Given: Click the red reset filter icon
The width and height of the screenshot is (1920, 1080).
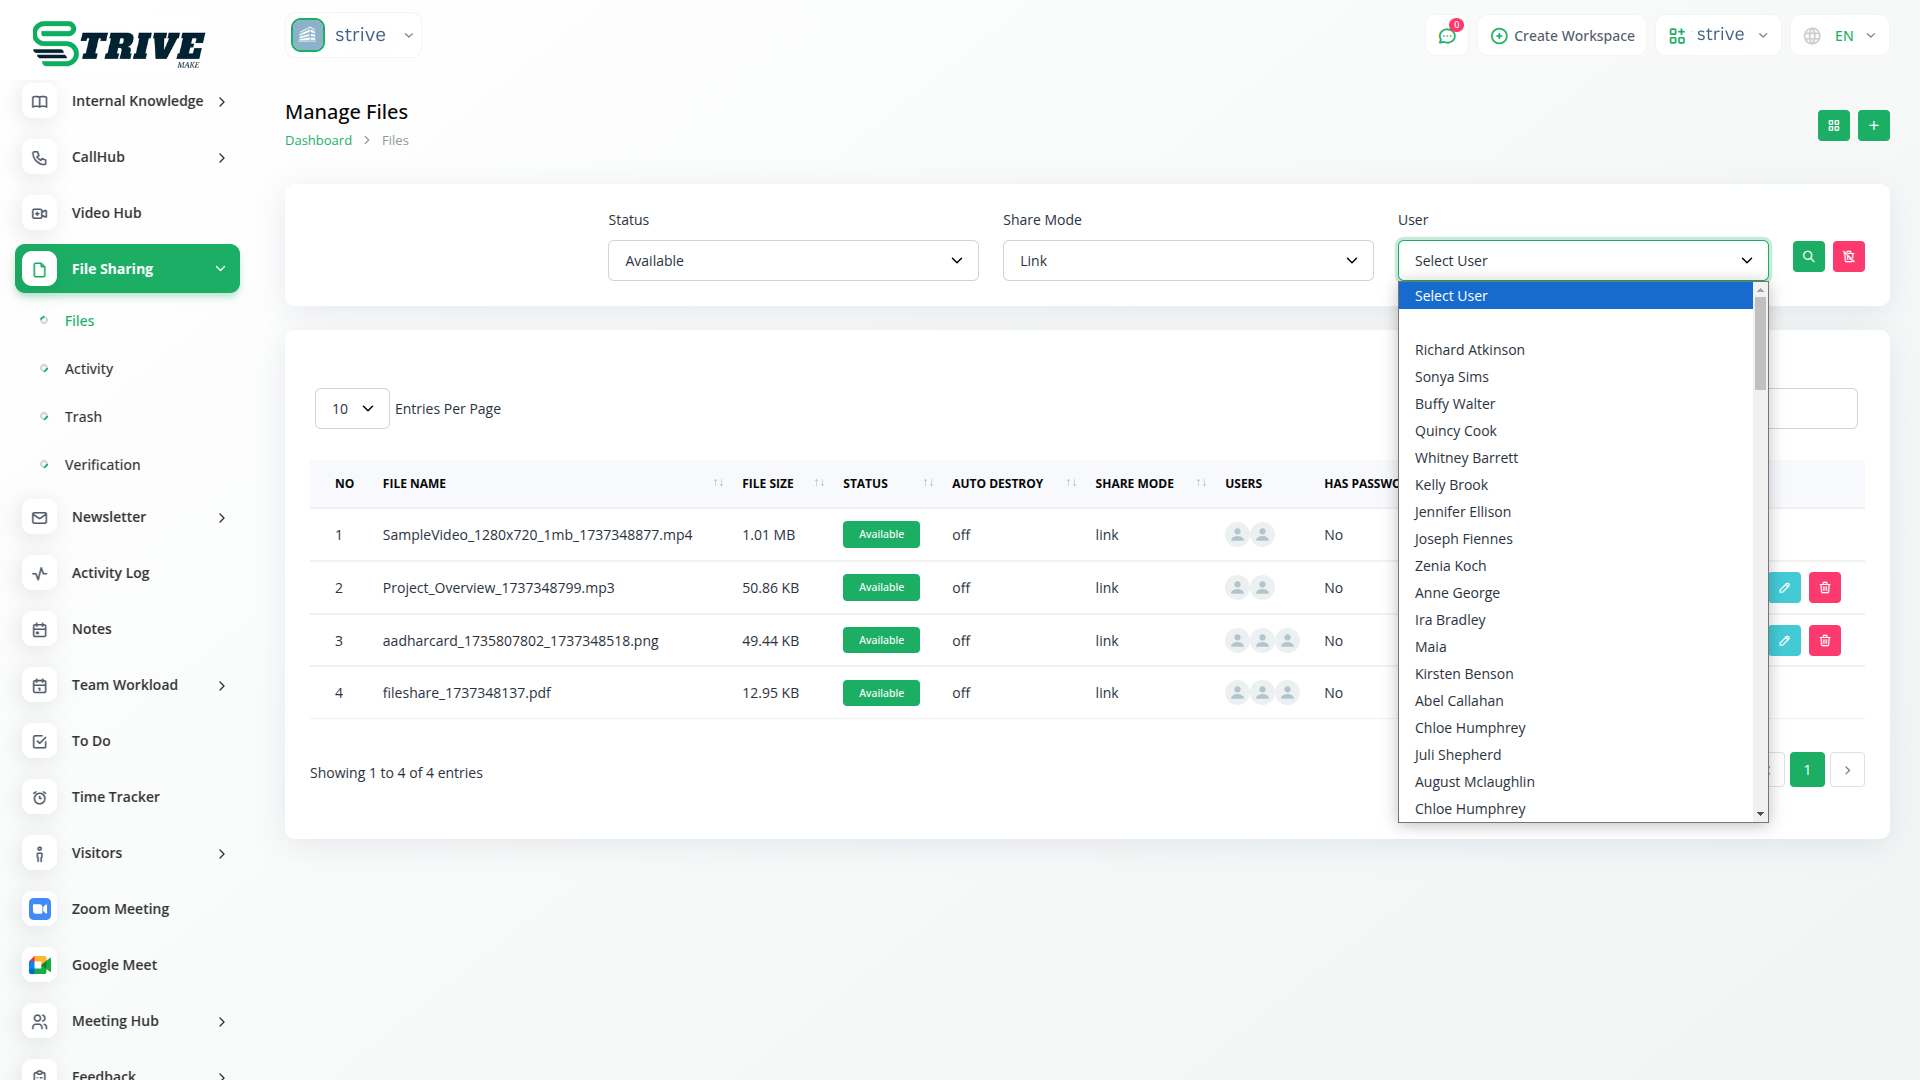Looking at the screenshot, I should tap(1848, 257).
